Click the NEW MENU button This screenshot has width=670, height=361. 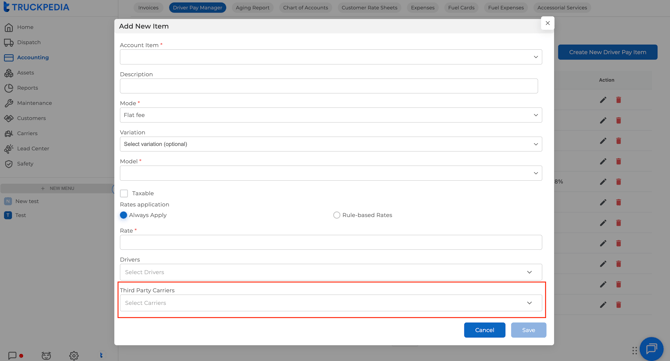pyautogui.click(x=57, y=188)
